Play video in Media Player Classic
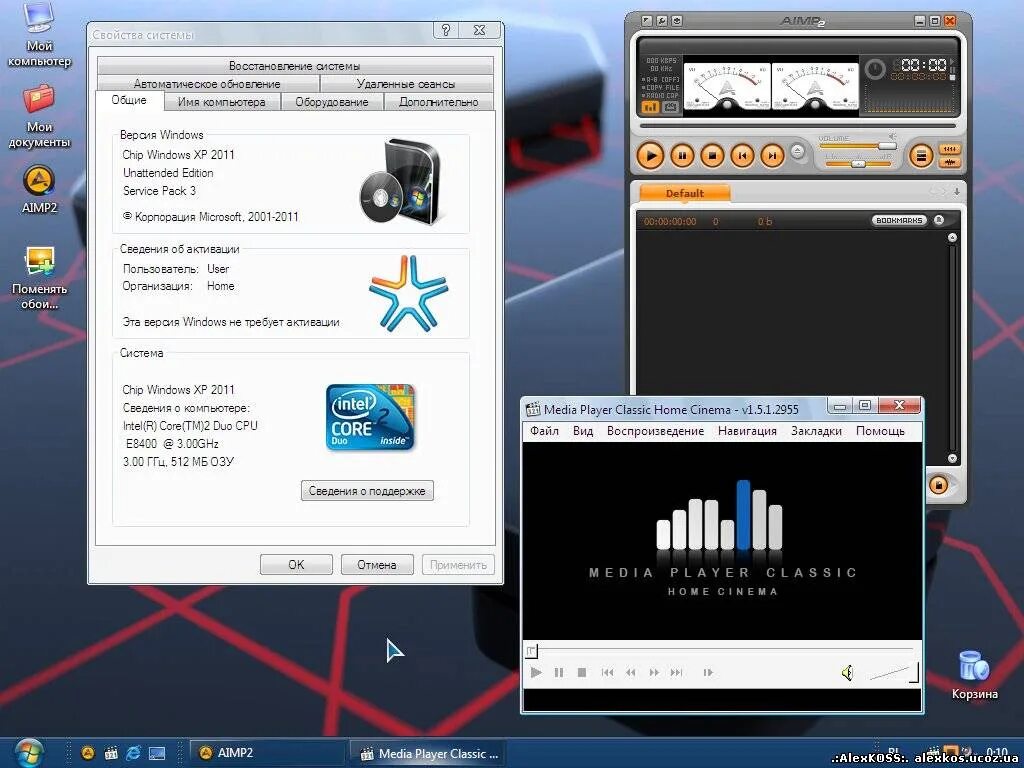1024x768 pixels. pos(536,673)
